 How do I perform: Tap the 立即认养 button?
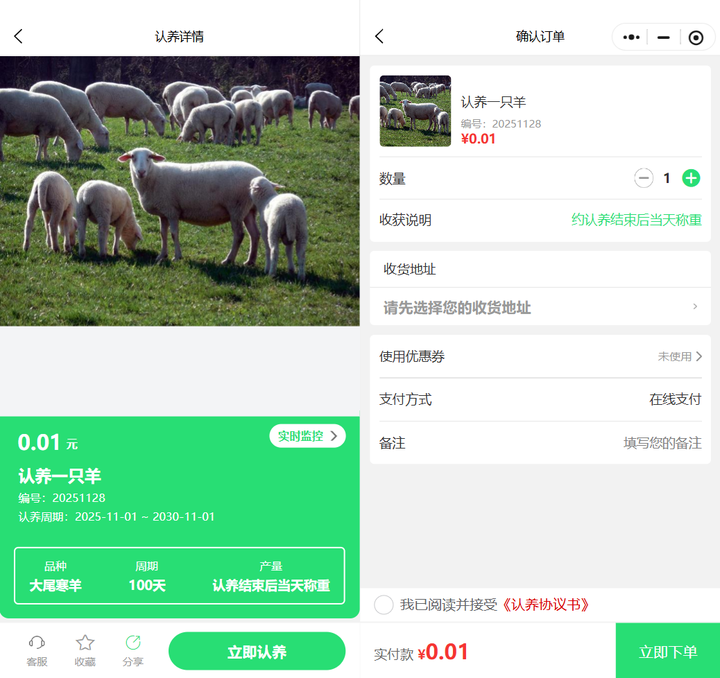click(x=257, y=651)
